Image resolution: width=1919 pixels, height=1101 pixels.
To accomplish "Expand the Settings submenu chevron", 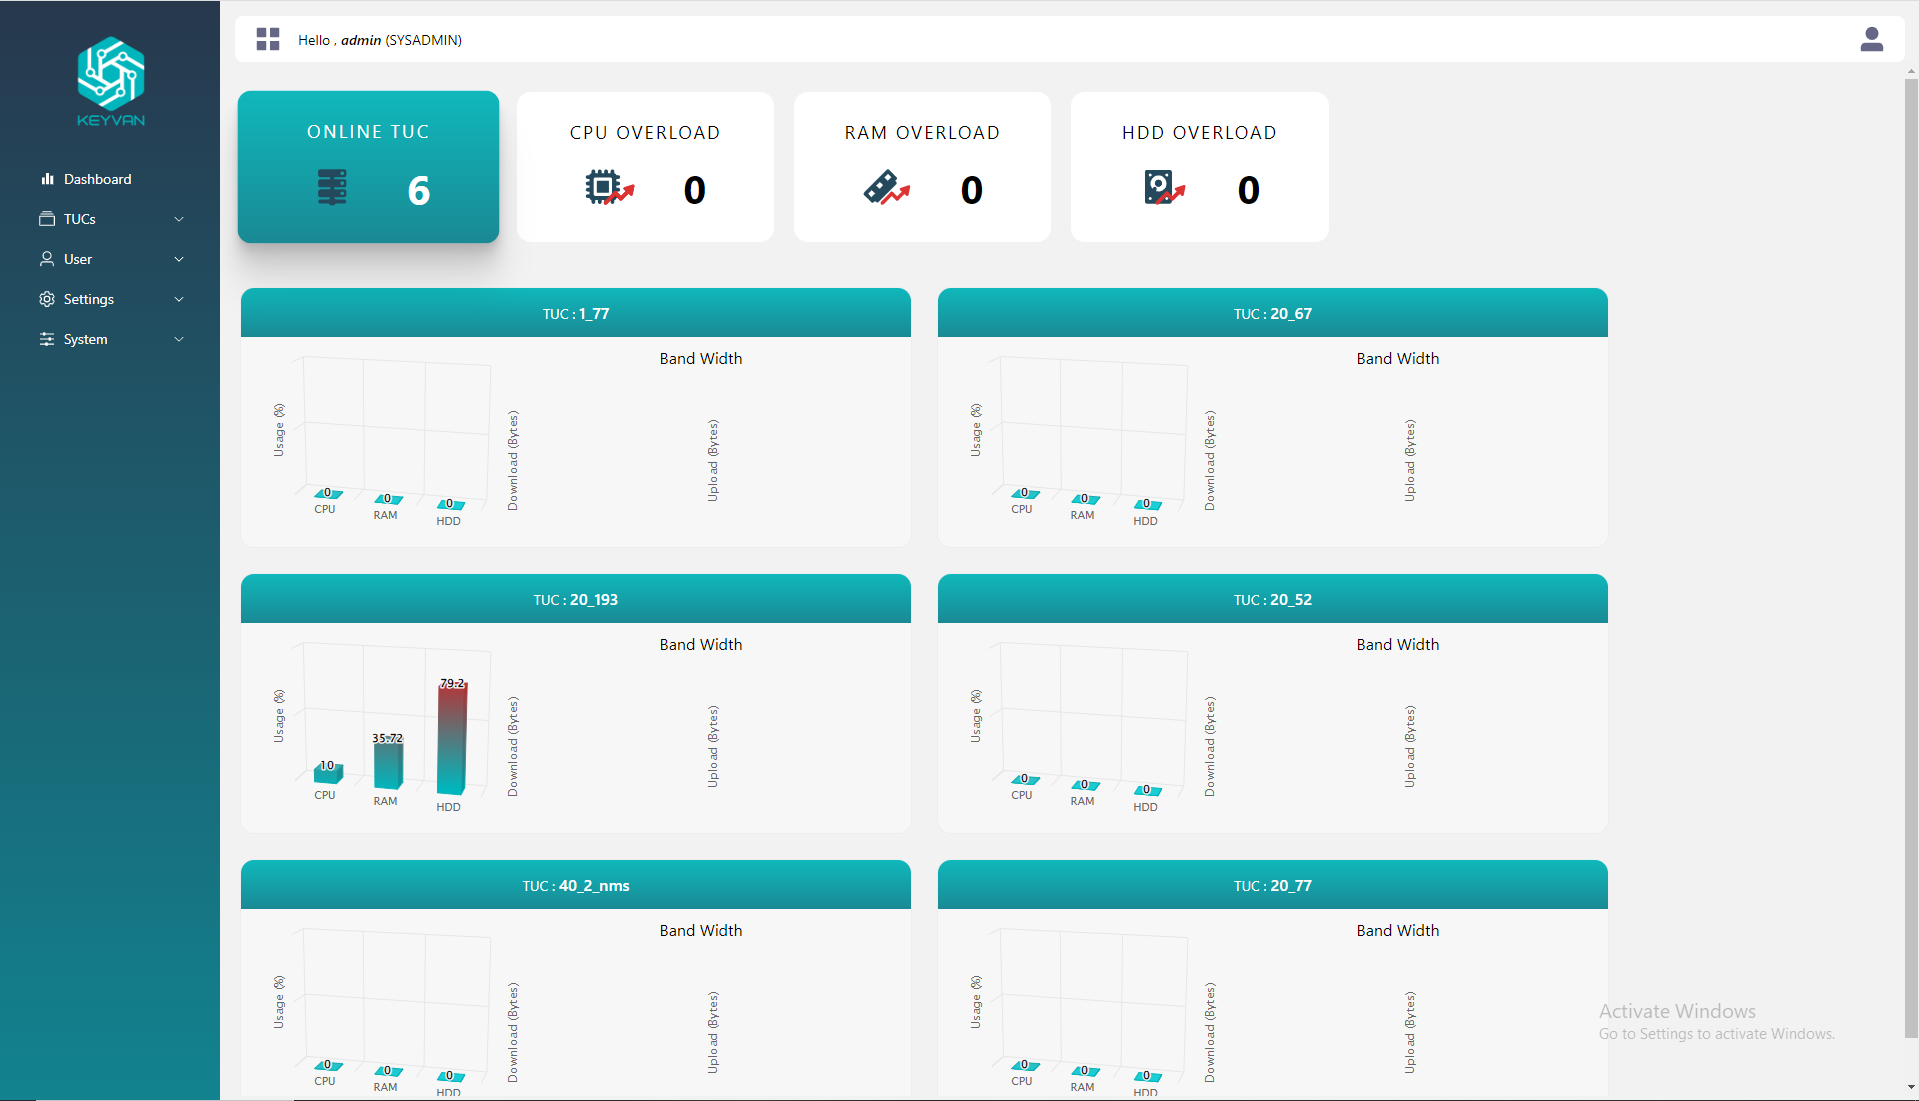I will click(179, 299).
